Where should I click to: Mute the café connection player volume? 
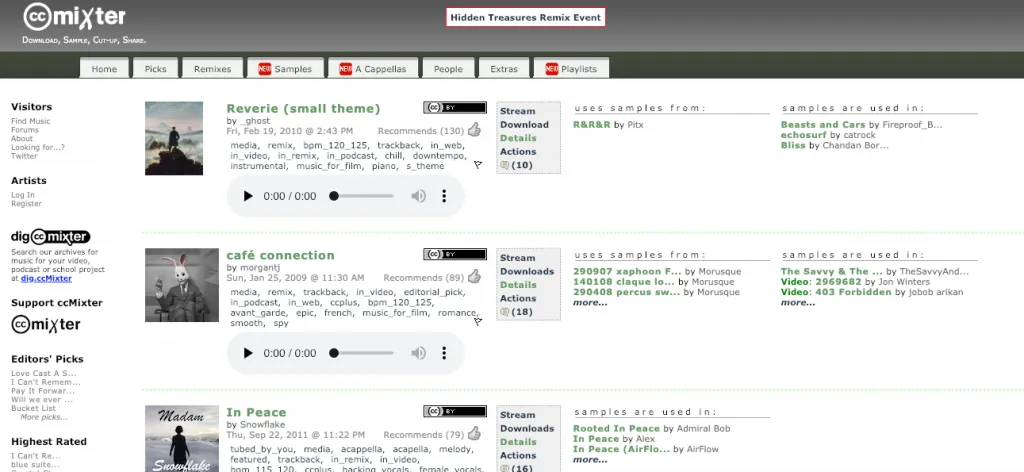[418, 353]
